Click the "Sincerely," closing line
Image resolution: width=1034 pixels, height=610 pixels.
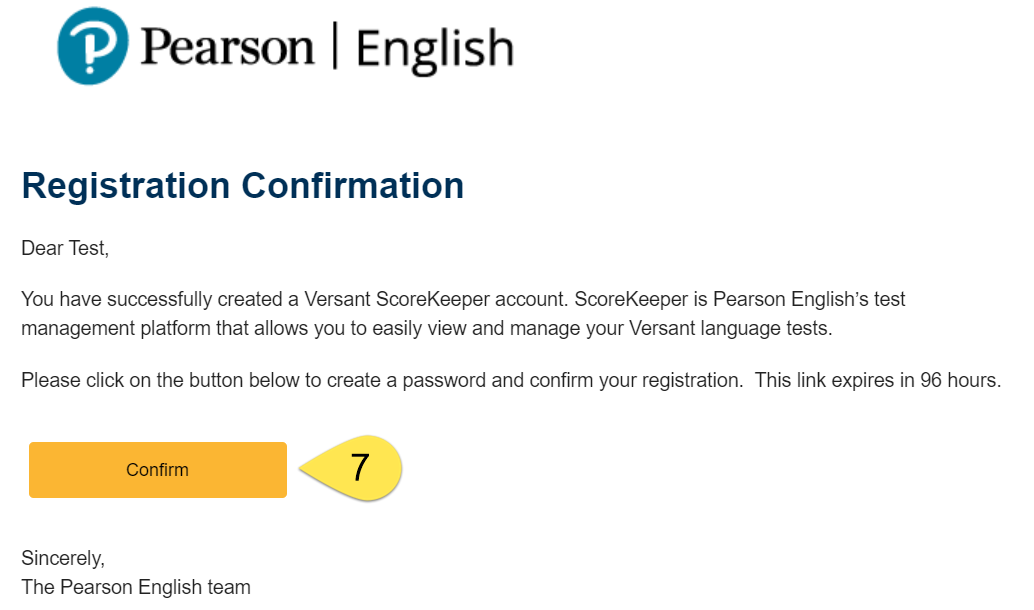tap(62, 559)
